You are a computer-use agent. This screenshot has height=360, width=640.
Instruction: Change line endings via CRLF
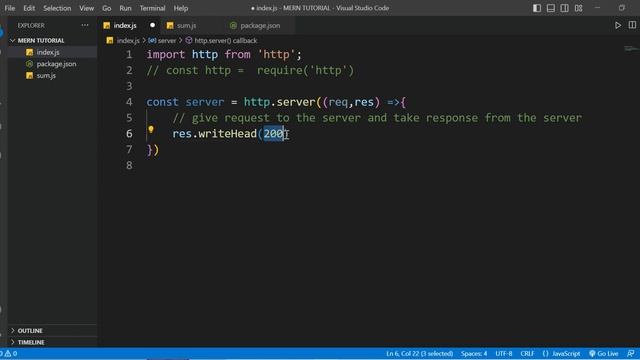(x=527, y=353)
